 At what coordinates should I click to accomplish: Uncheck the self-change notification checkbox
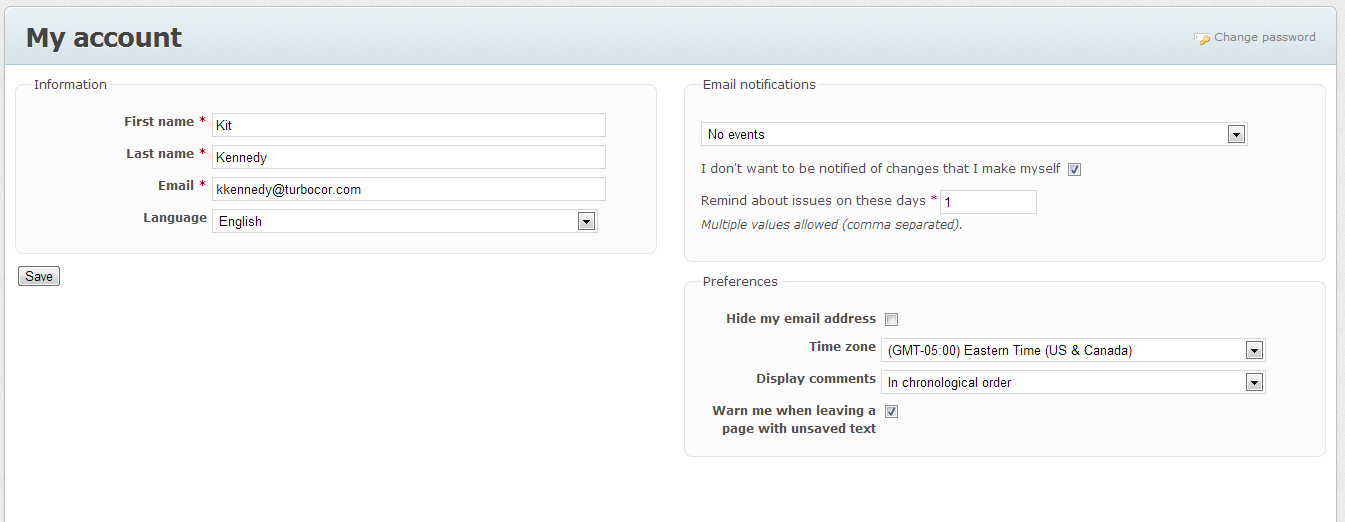[1074, 169]
